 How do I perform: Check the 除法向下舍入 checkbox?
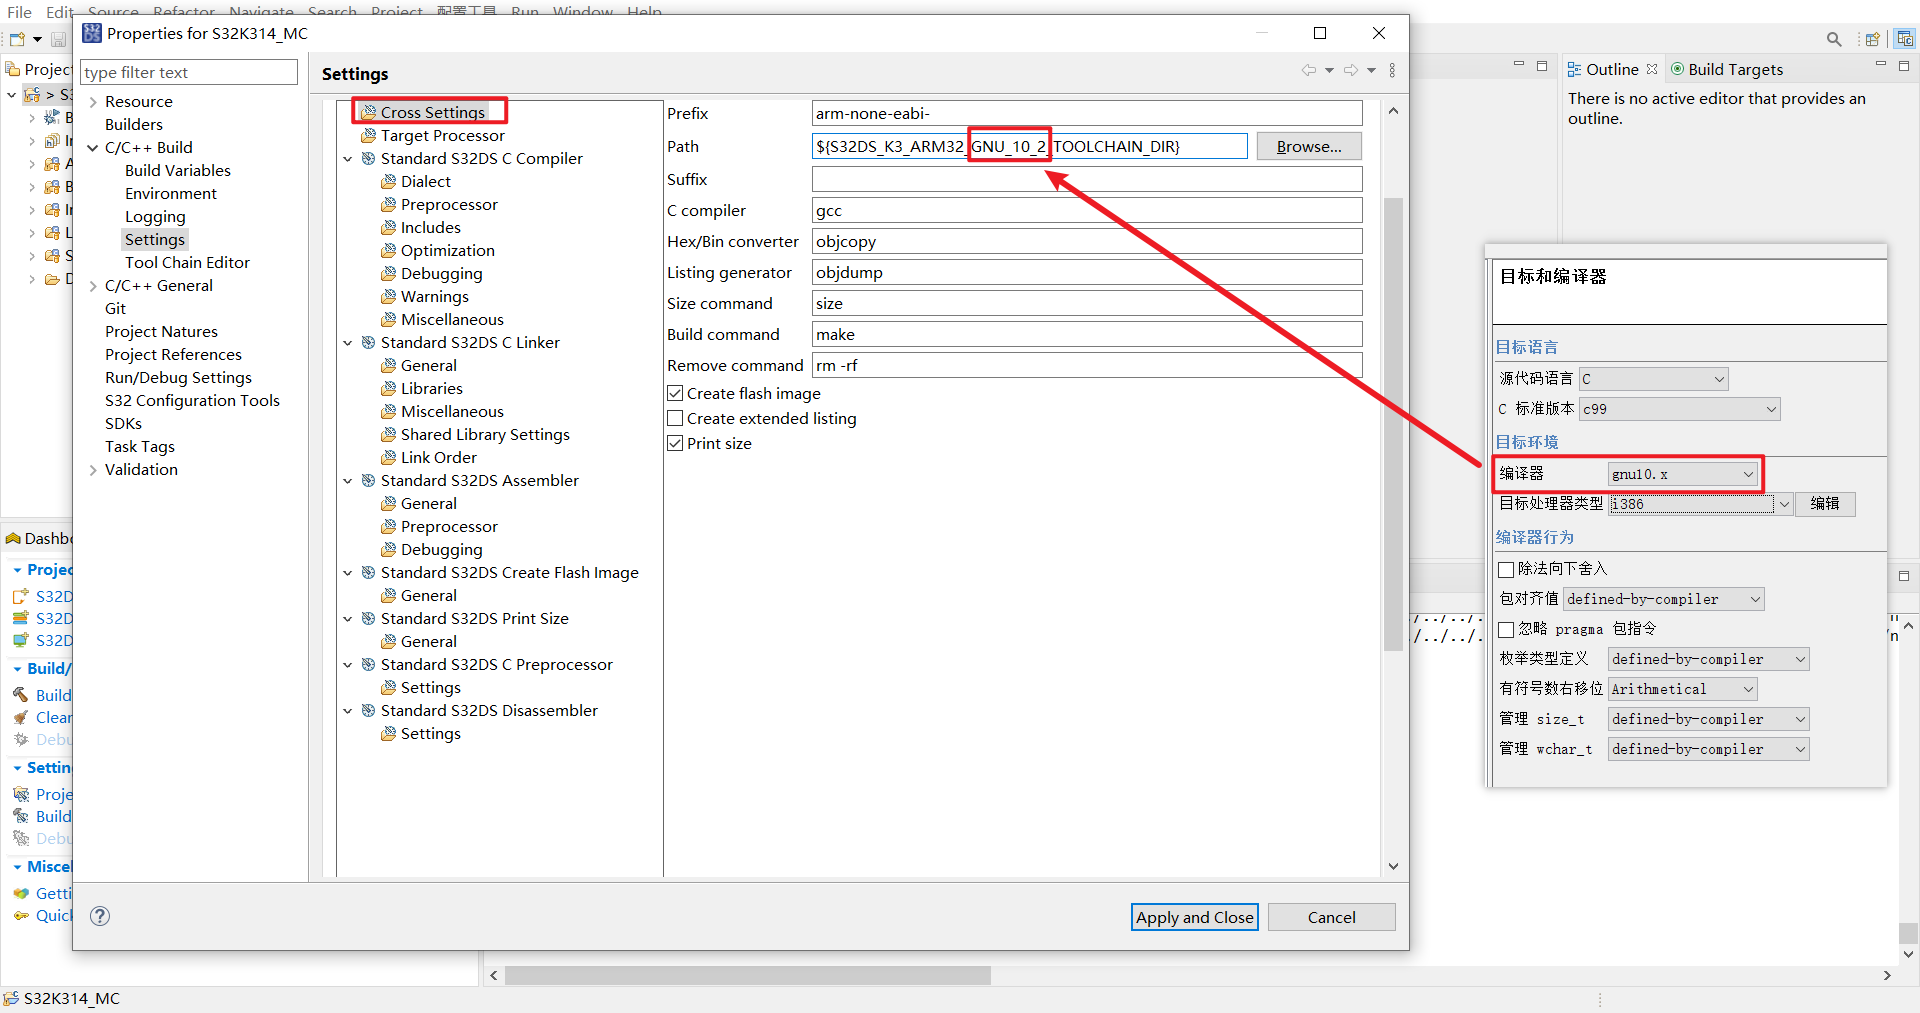1506,569
